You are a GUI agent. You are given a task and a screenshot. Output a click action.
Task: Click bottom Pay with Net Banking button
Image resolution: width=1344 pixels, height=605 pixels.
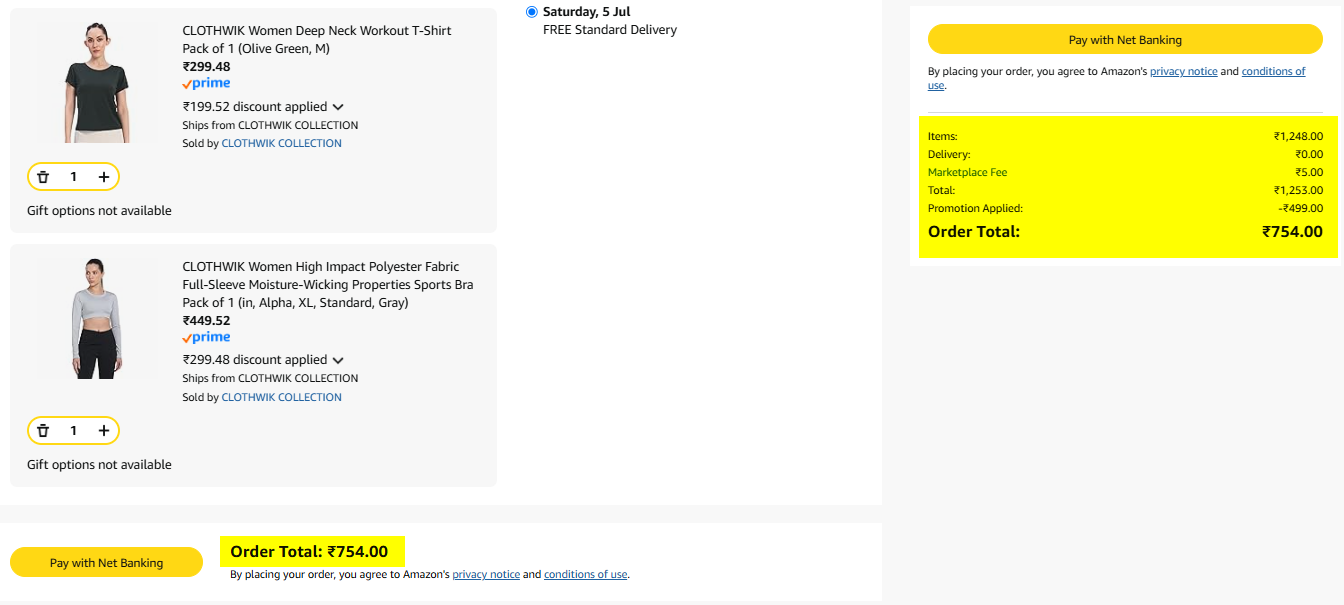[x=106, y=563]
